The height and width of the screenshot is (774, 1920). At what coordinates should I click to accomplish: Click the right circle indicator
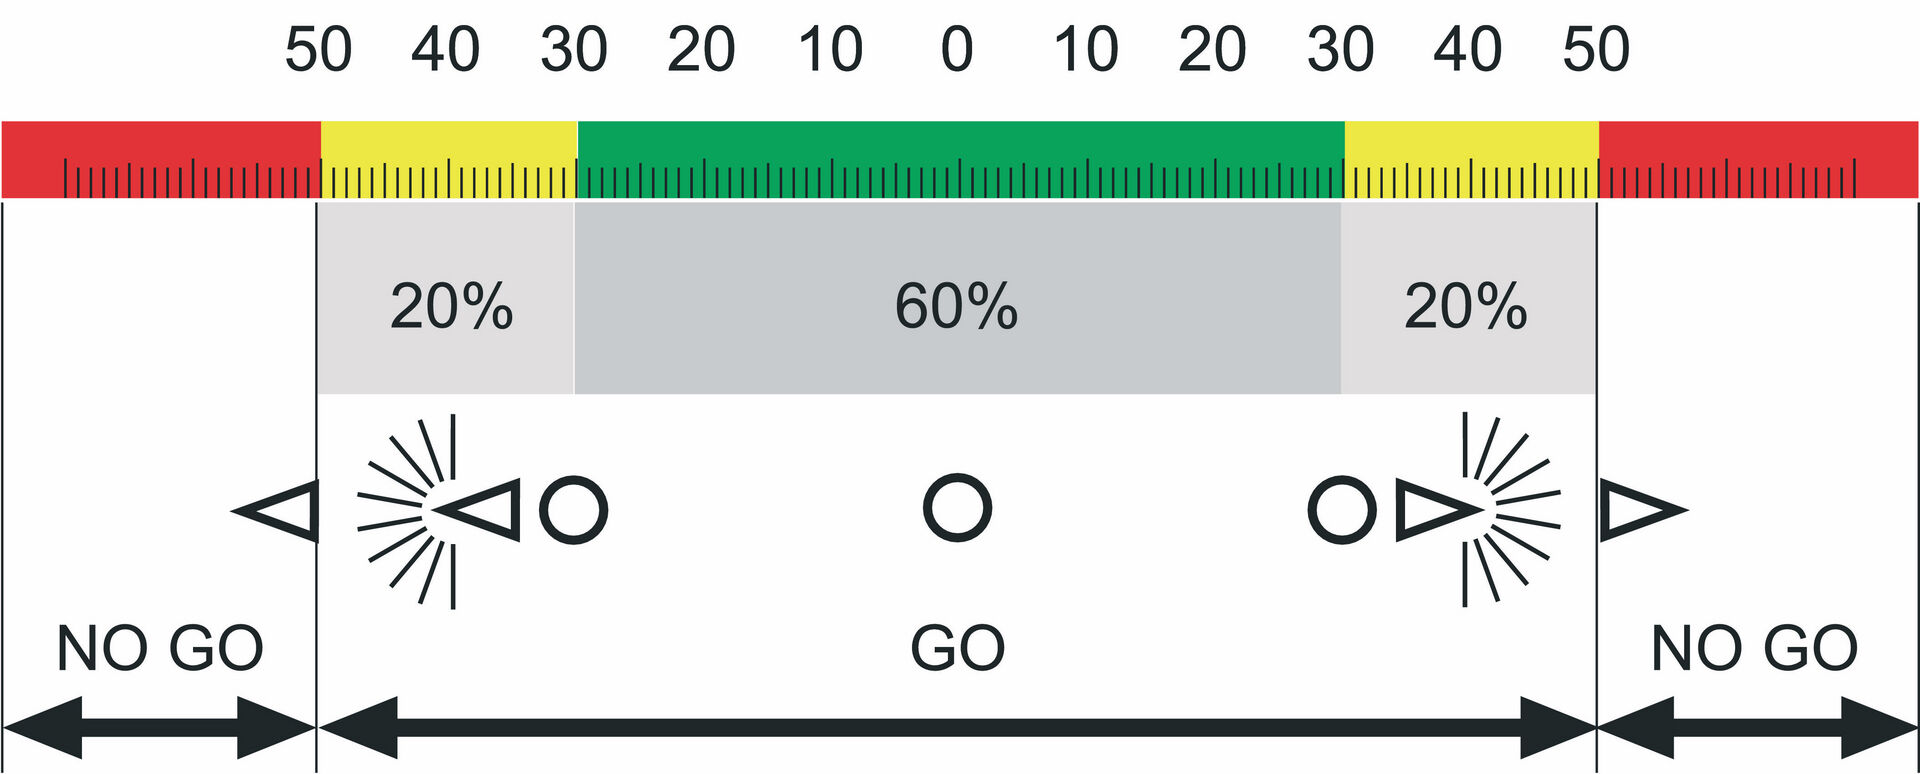tap(1342, 509)
